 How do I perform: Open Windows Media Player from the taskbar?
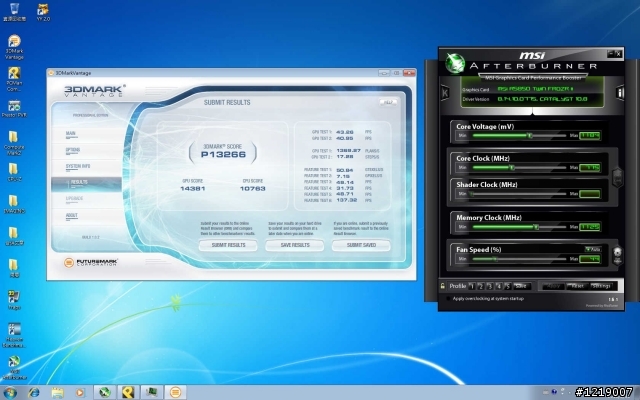tap(80, 393)
